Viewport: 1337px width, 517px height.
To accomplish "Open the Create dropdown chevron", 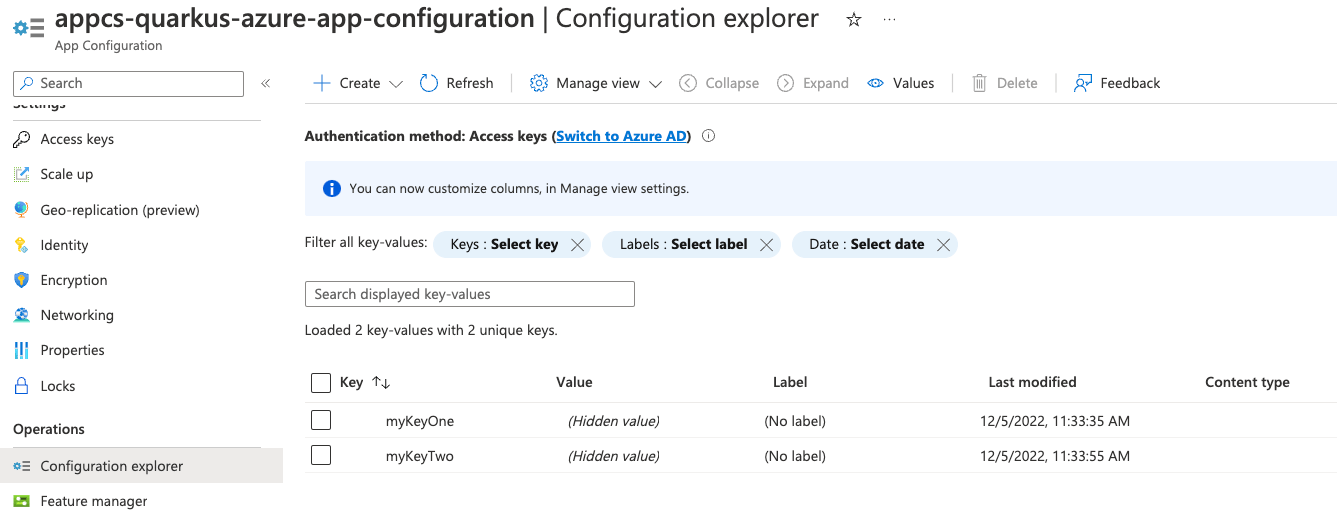I will tap(396, 84).
